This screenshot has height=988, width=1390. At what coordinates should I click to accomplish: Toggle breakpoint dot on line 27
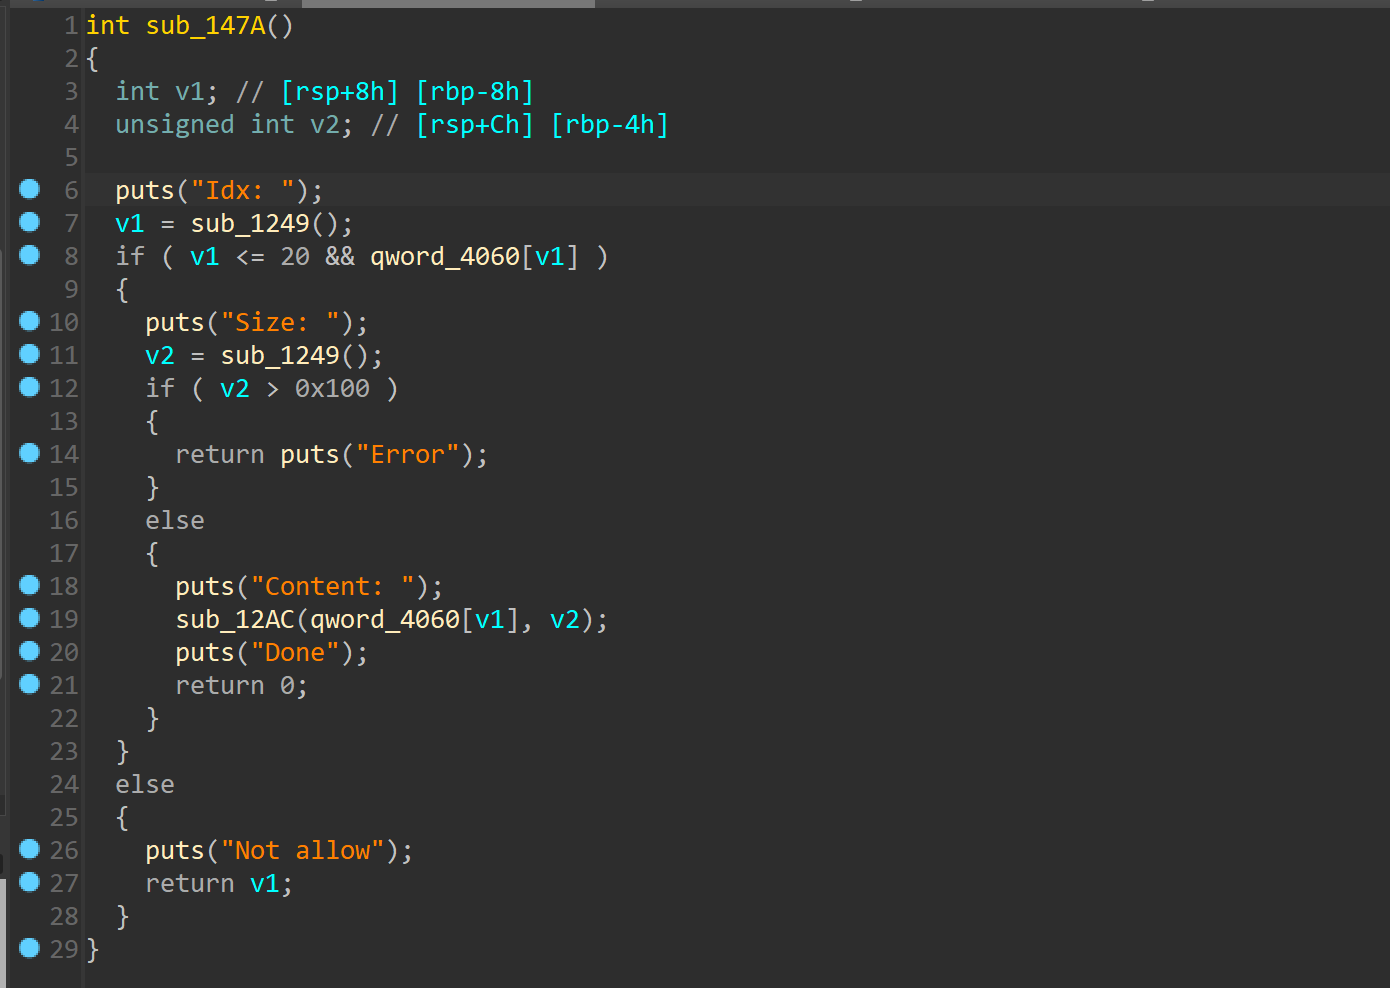coord(30,882)
